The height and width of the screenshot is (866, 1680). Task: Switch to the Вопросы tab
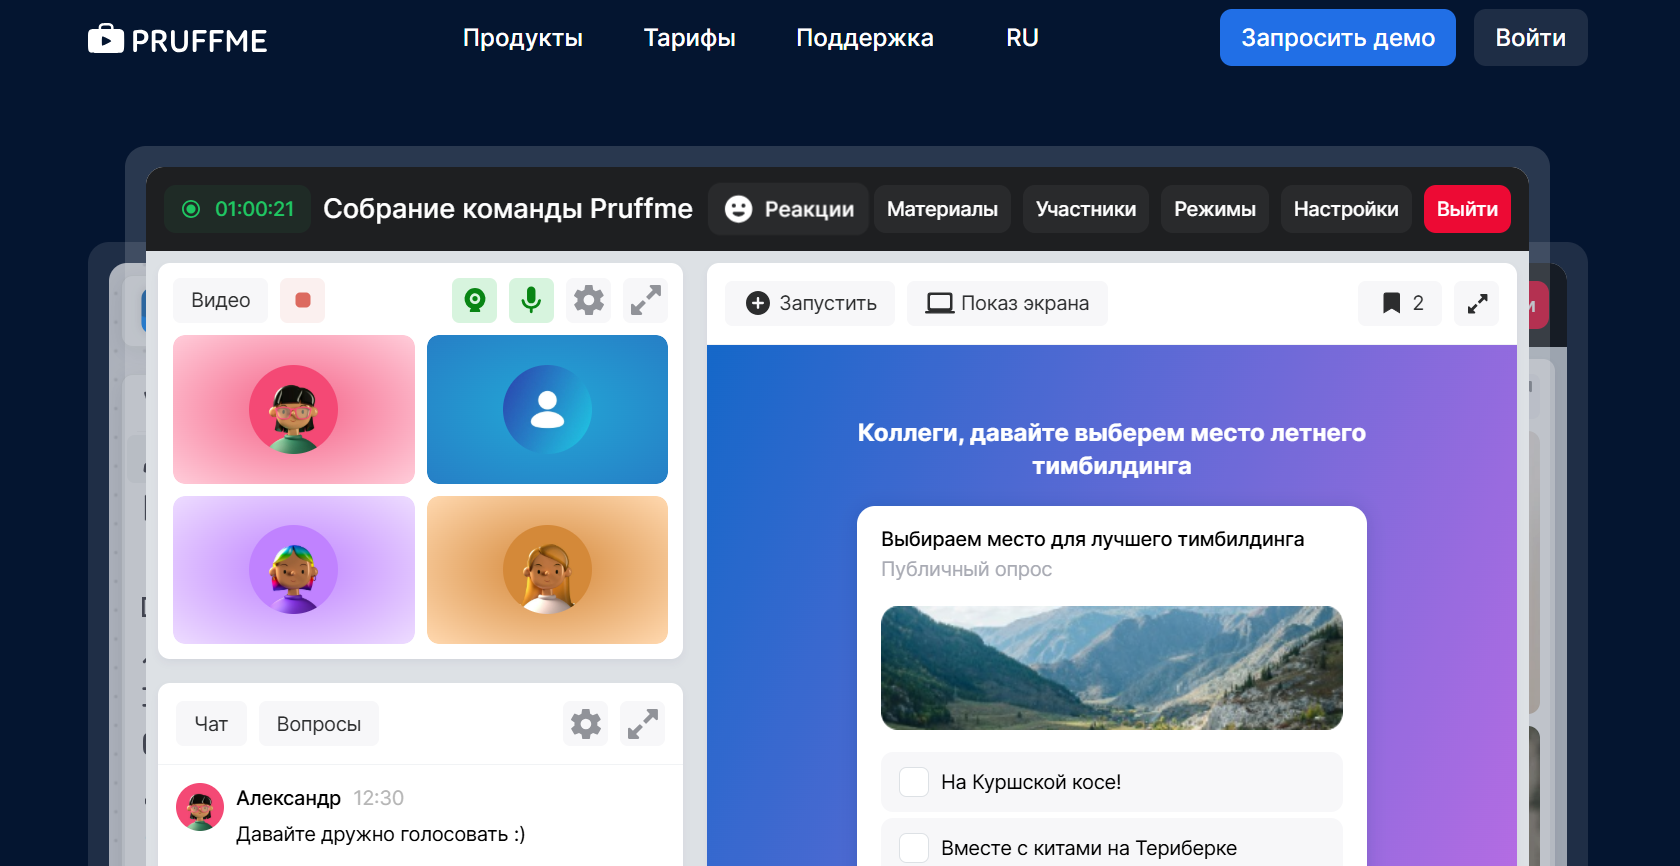[x=319, y=724]
